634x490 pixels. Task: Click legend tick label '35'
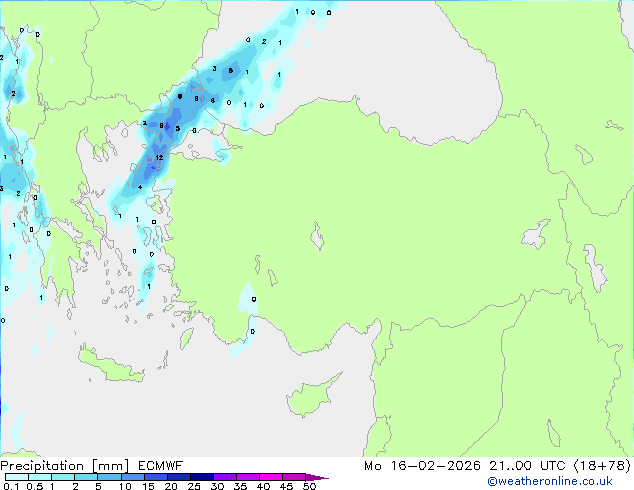coord(240,486)
